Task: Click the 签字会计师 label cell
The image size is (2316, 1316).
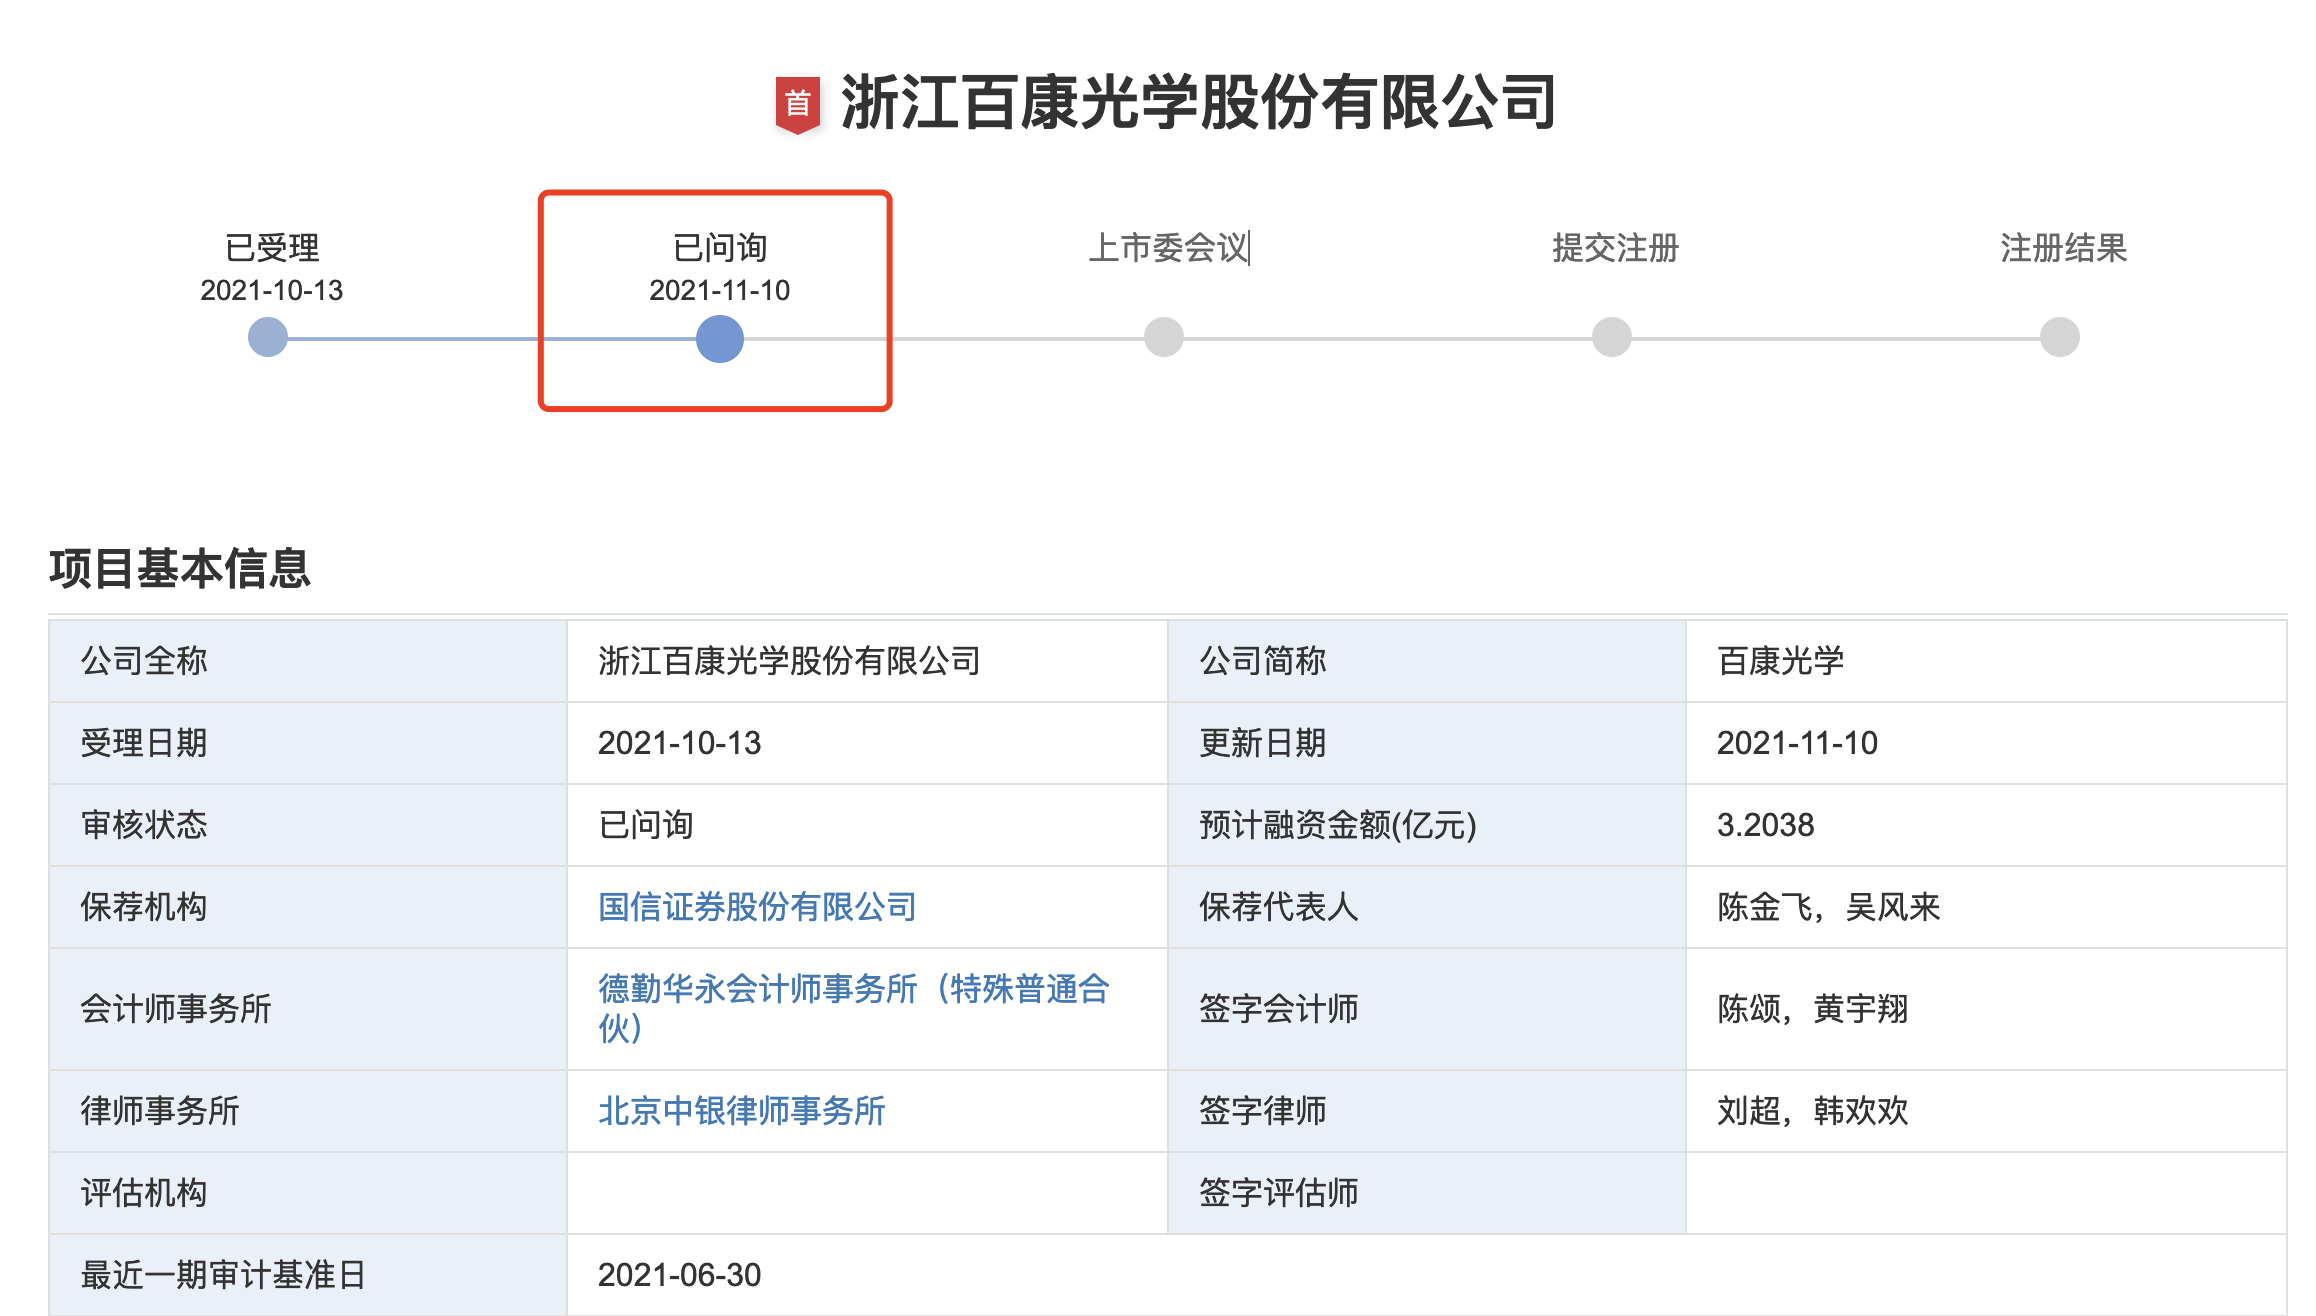Action: click(x=1427, y=1009)
